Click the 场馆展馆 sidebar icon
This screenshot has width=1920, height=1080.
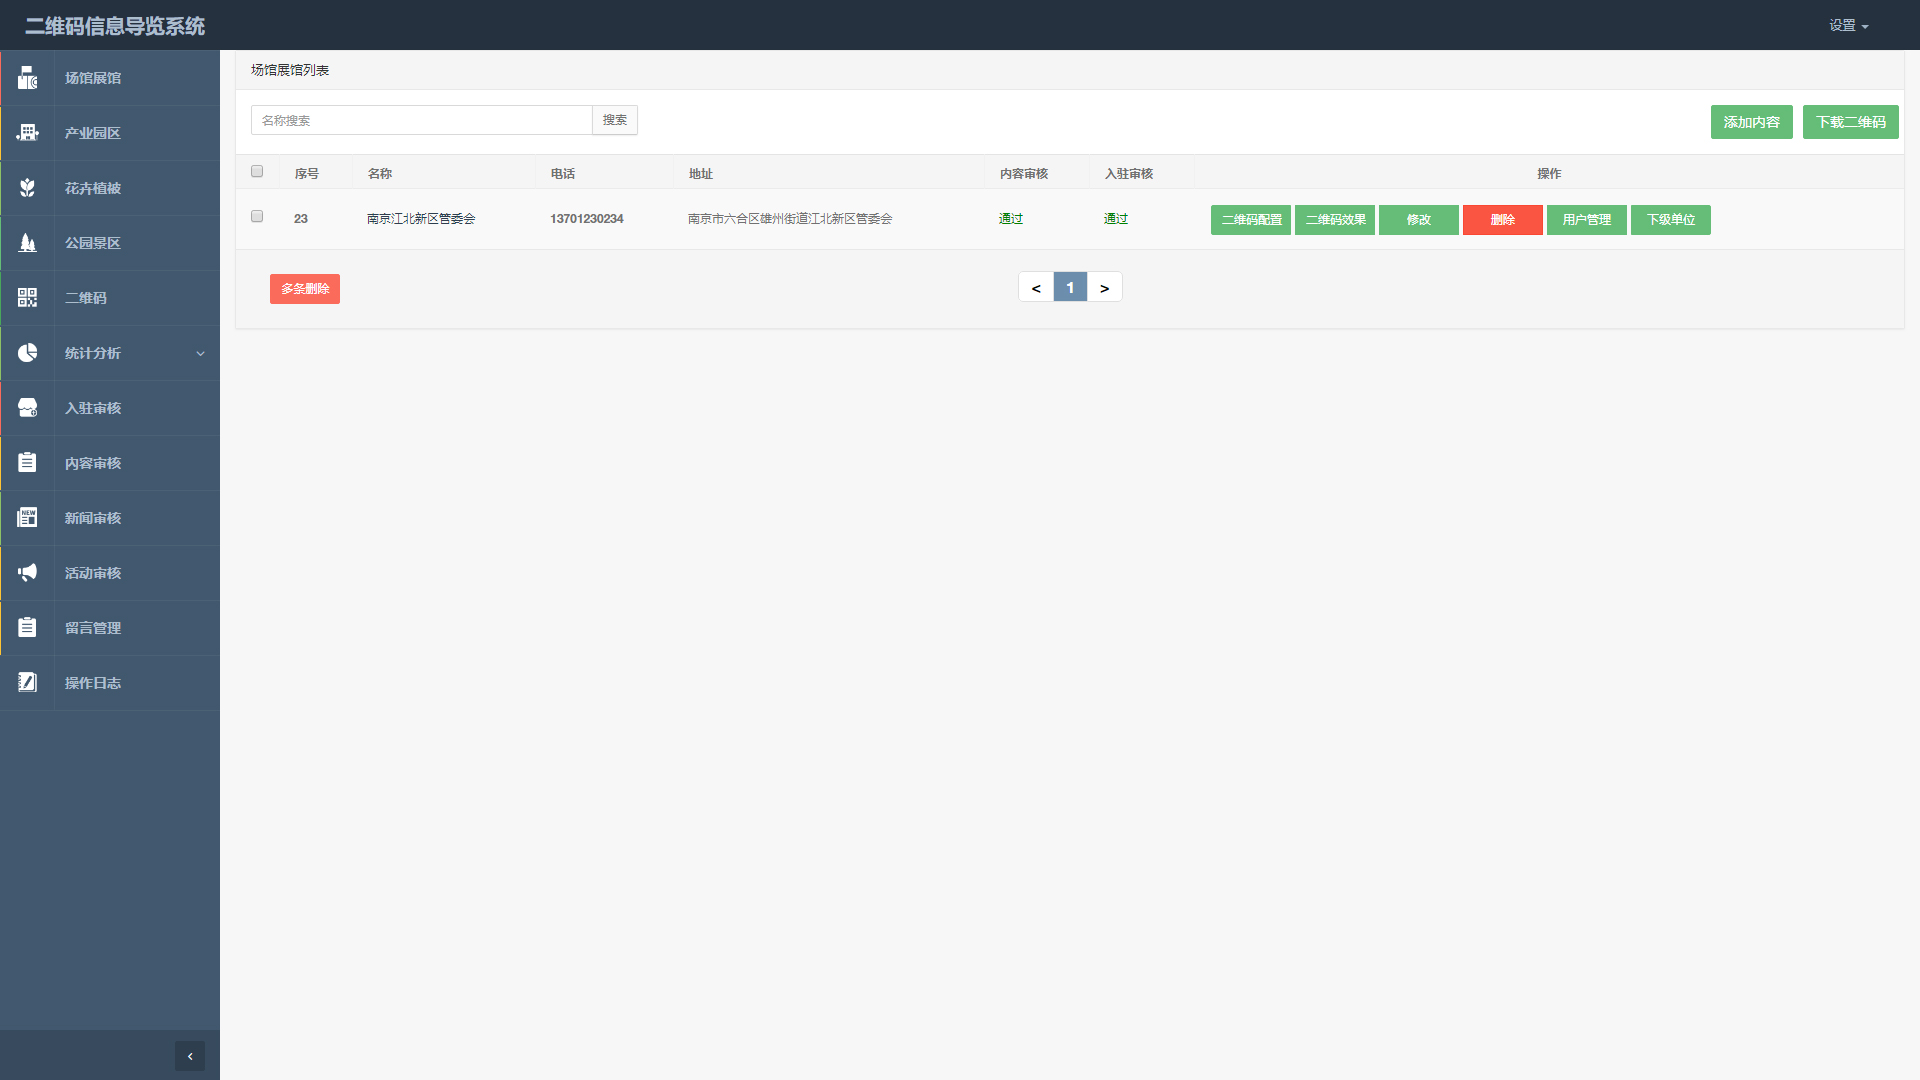27,78
